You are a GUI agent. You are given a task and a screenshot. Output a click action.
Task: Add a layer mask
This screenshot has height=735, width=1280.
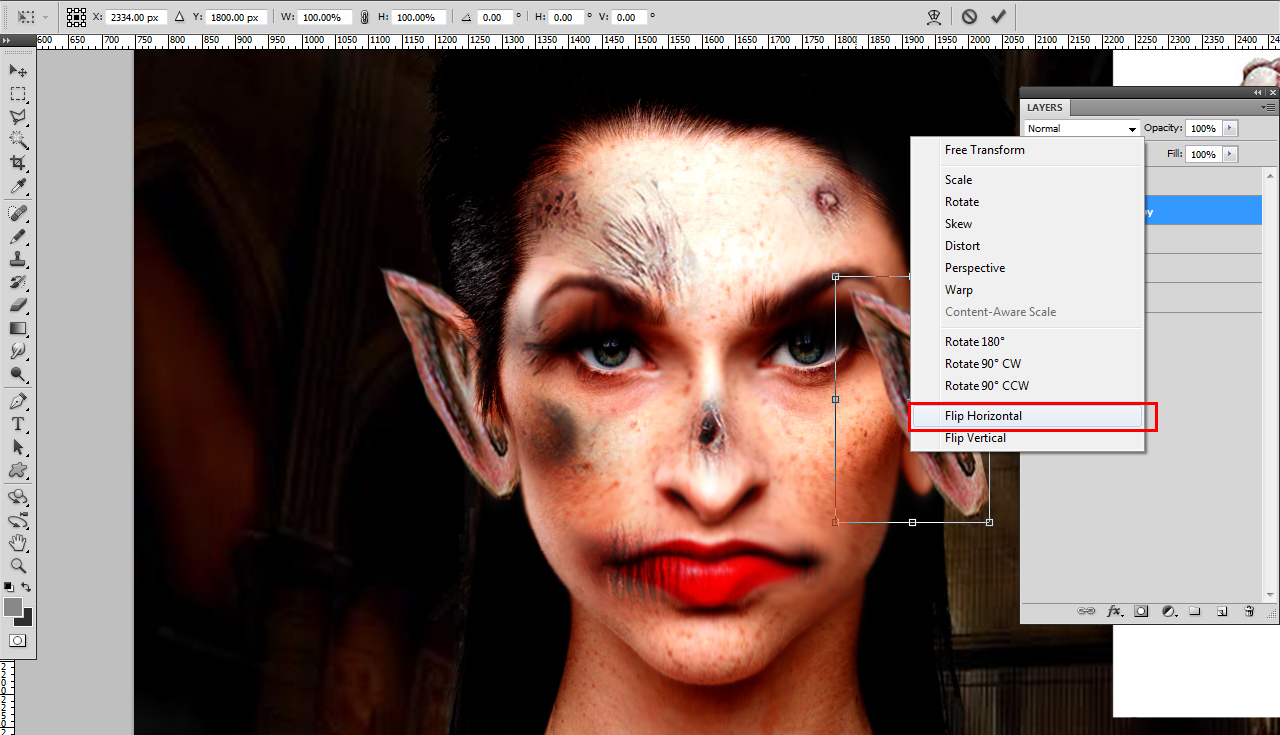click(1141, 610)
